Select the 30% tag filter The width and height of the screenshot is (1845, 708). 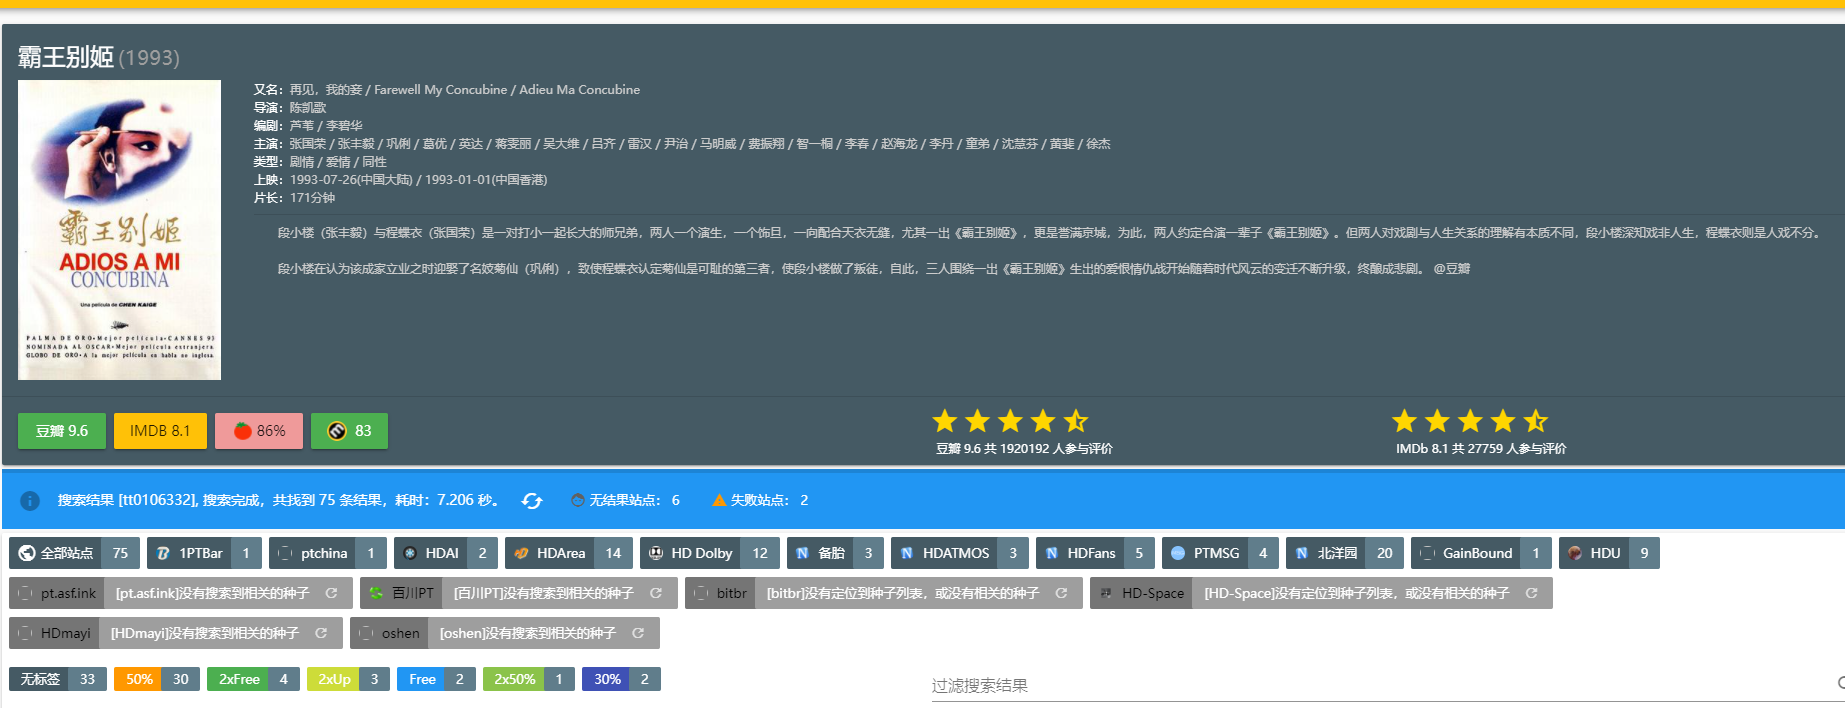pyautogui.click(x=621, y=679)
